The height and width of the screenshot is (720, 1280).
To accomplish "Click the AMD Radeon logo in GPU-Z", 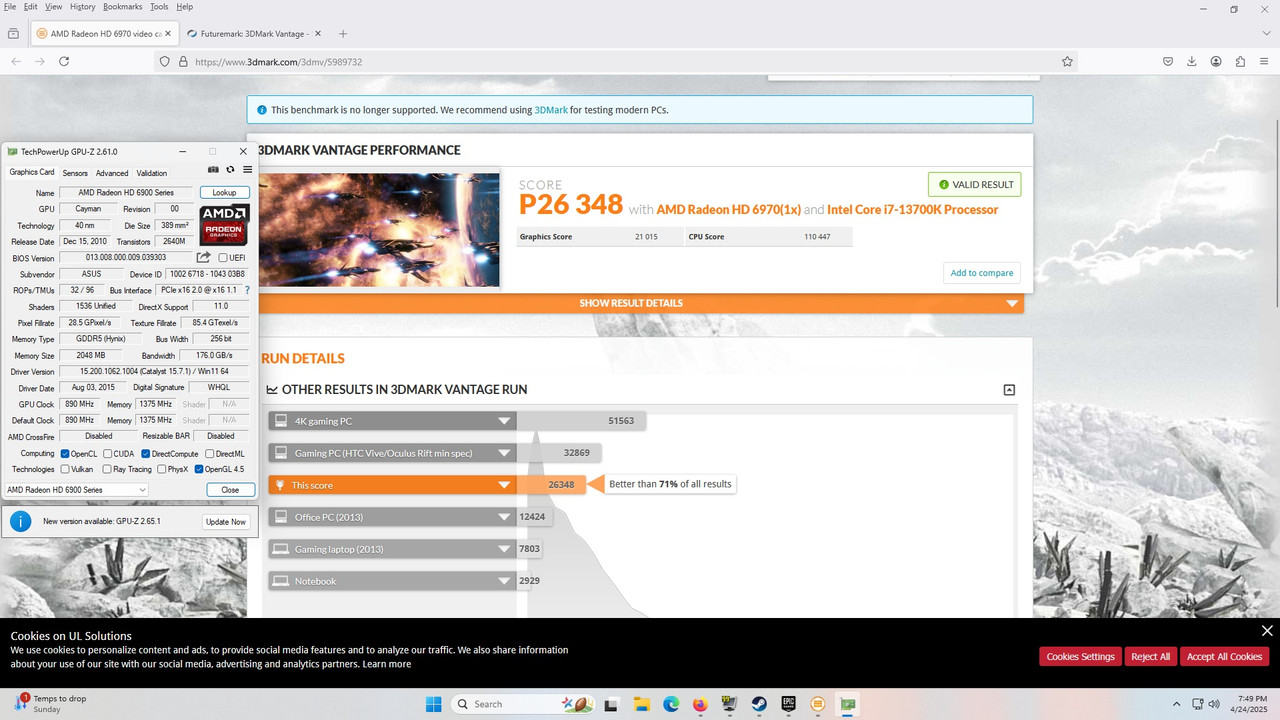I will click(x=225, y=225).
